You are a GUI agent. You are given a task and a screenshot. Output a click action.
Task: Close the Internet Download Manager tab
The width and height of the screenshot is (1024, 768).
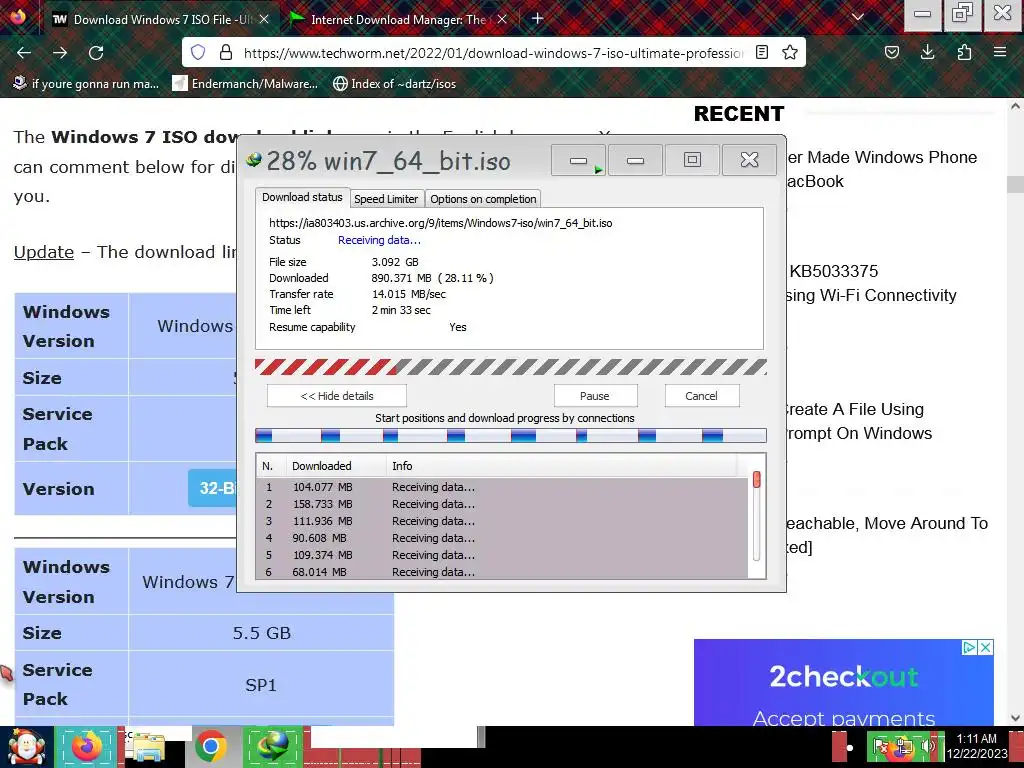tap(502, 20)
